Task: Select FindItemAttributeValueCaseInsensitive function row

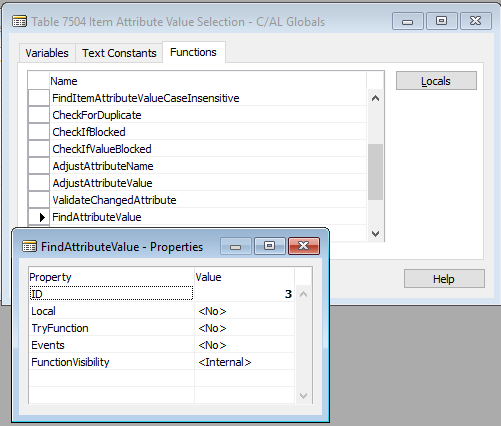Action: click(208, 98)
